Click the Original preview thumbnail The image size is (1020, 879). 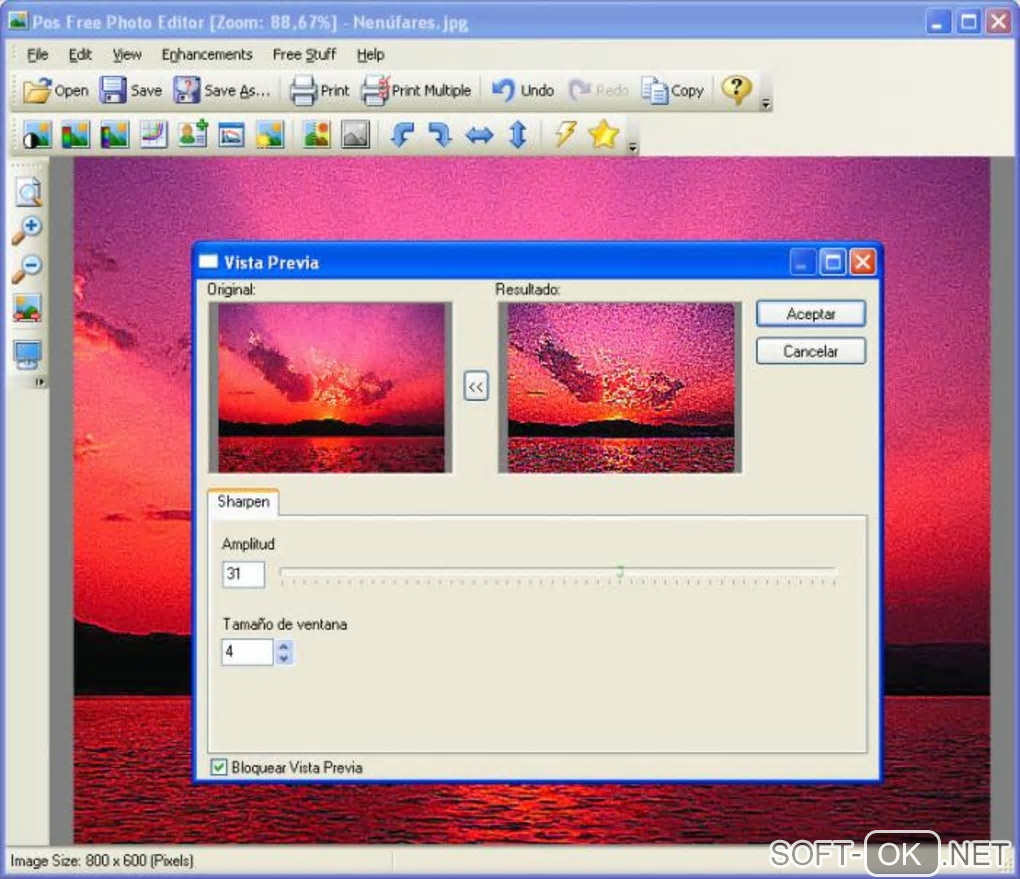pos(330,387)
